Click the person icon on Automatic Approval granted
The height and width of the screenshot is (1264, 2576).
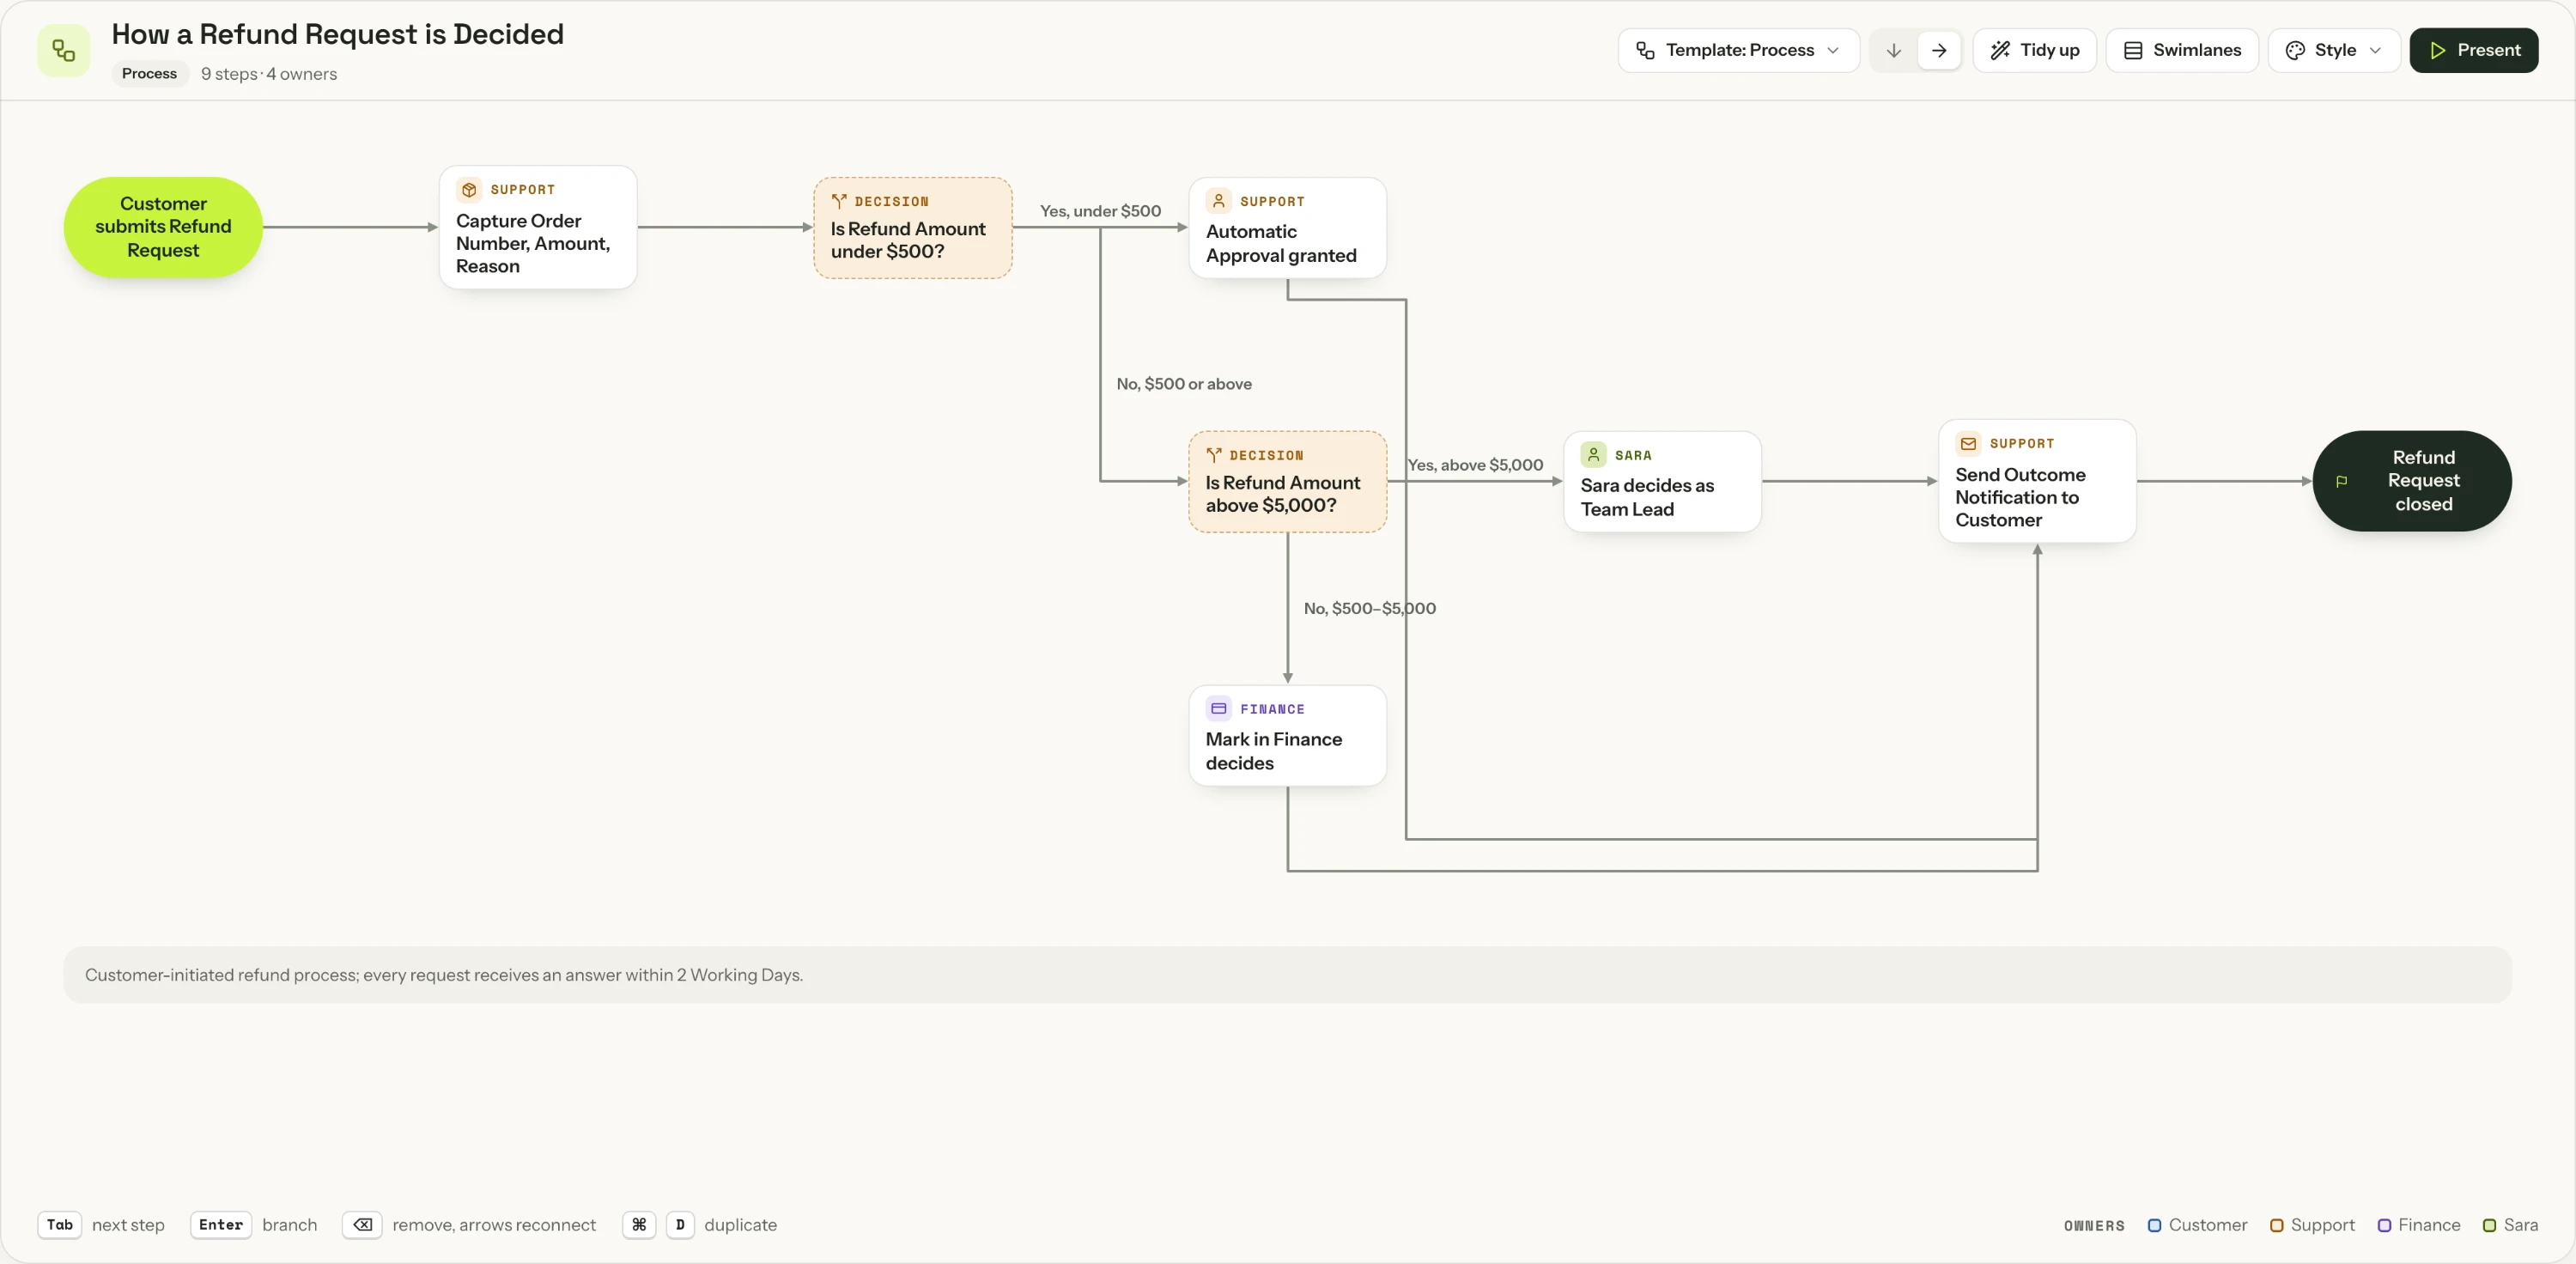point(1218,201)
